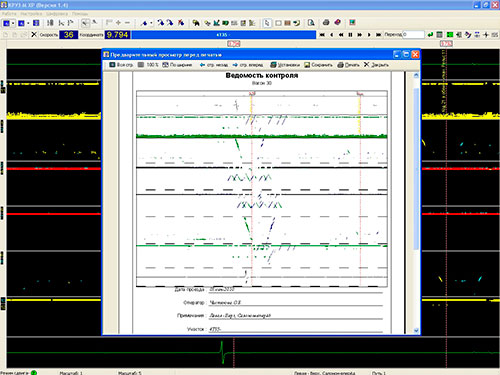
Task: Click fast rewind double-arrow control
Action: tap(341, 35)
